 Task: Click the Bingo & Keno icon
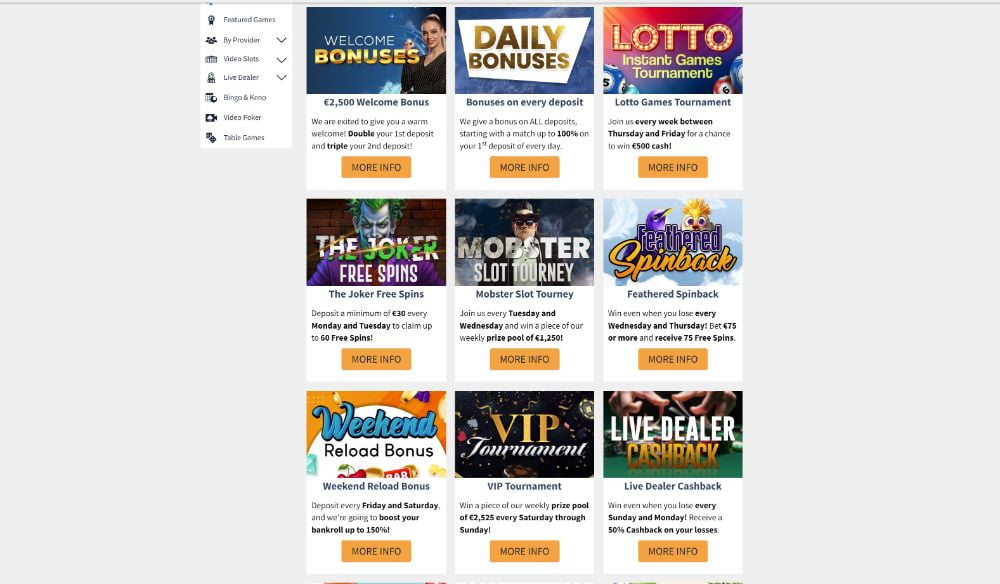coord(211,98)
